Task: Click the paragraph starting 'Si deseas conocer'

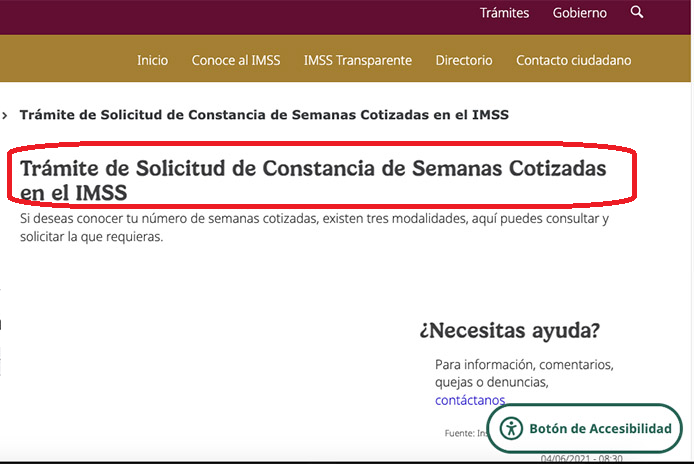Action: tap(314, 228)
